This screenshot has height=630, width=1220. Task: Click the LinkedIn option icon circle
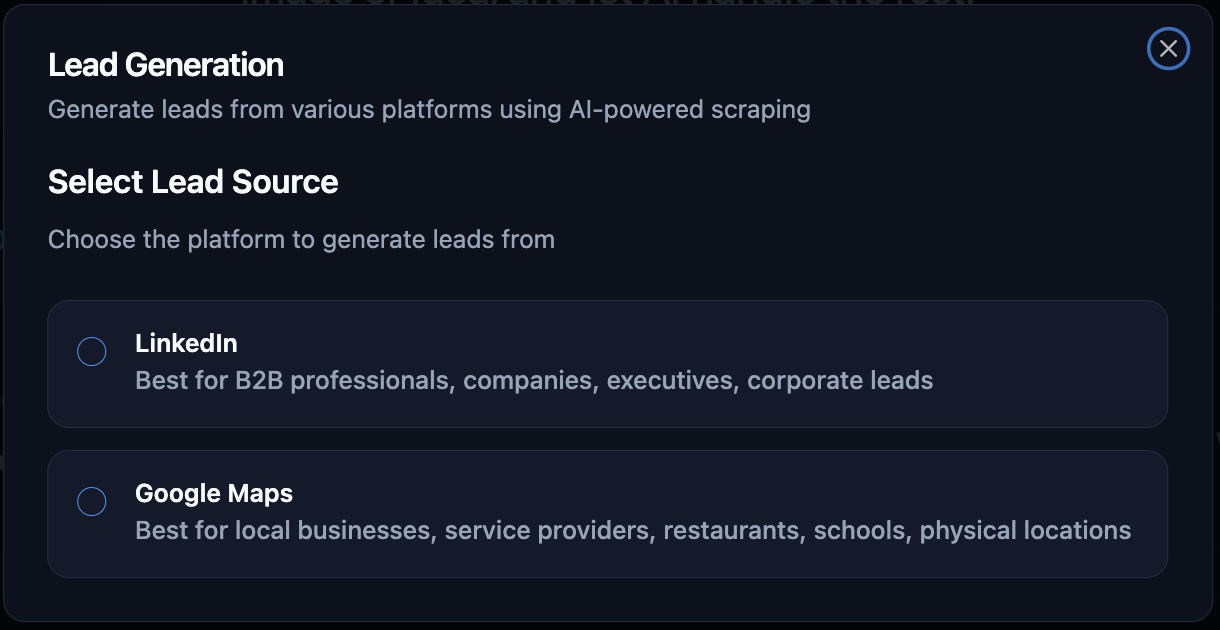pyautogui.click(x=92, y=351)
